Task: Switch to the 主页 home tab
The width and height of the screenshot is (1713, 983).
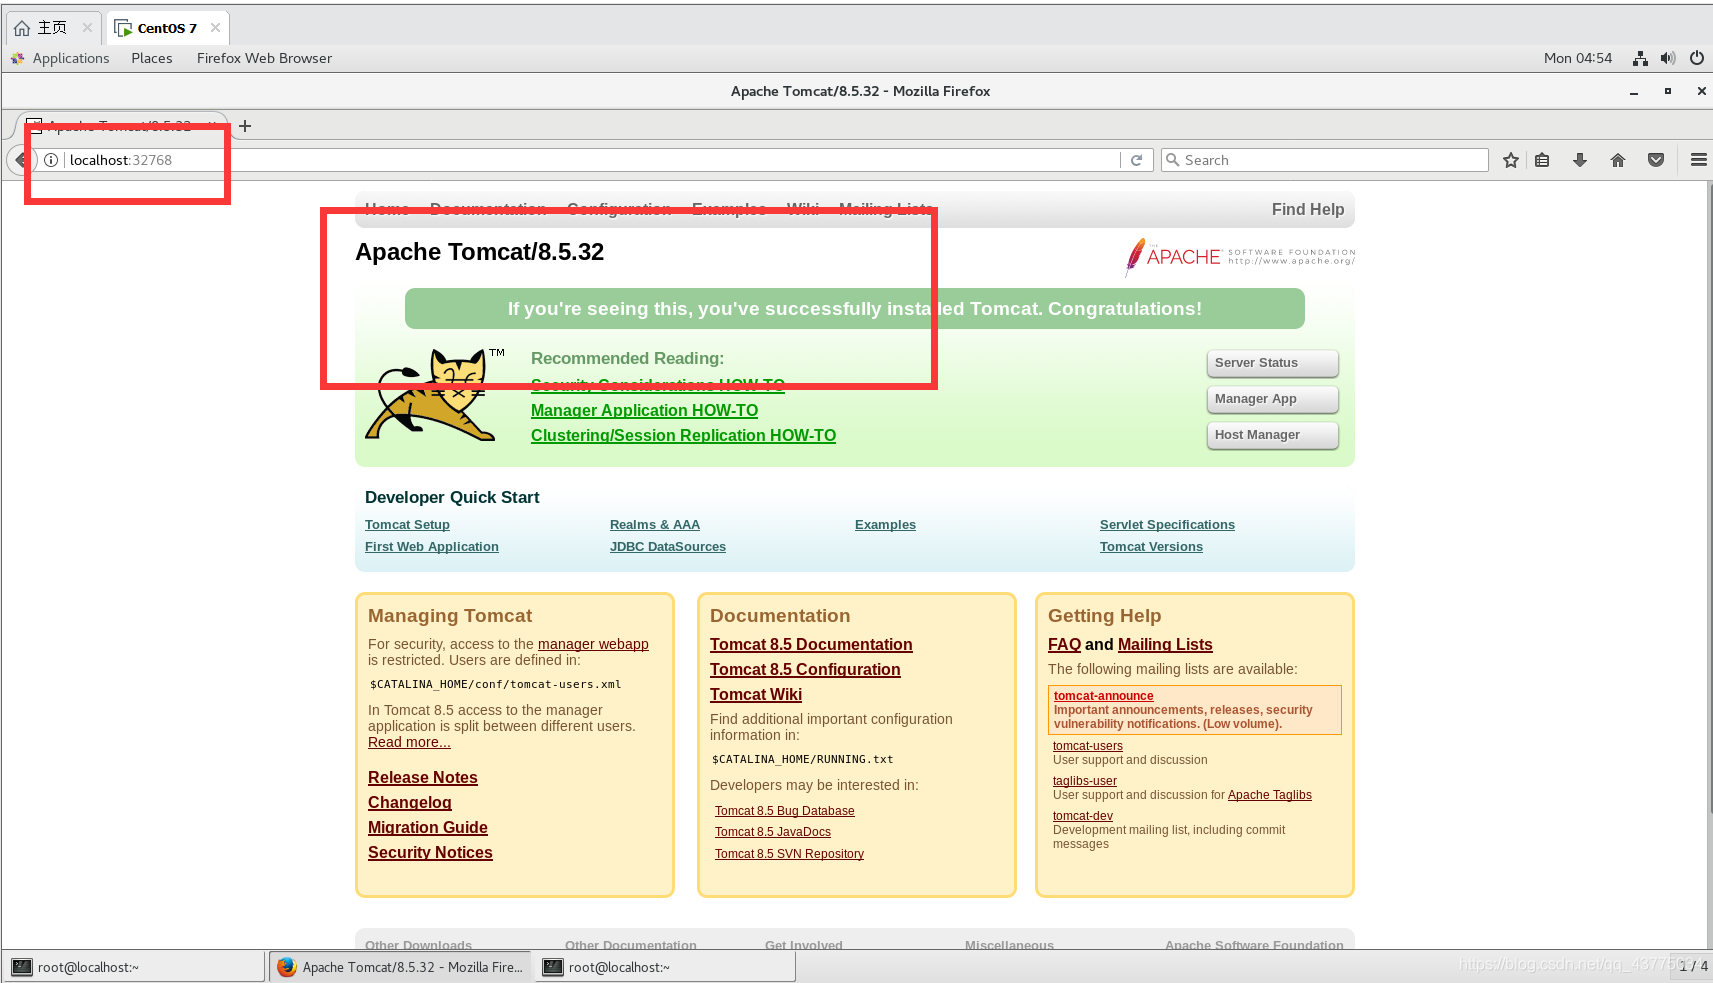Action: pyautogui.click(x=53, y=28)
